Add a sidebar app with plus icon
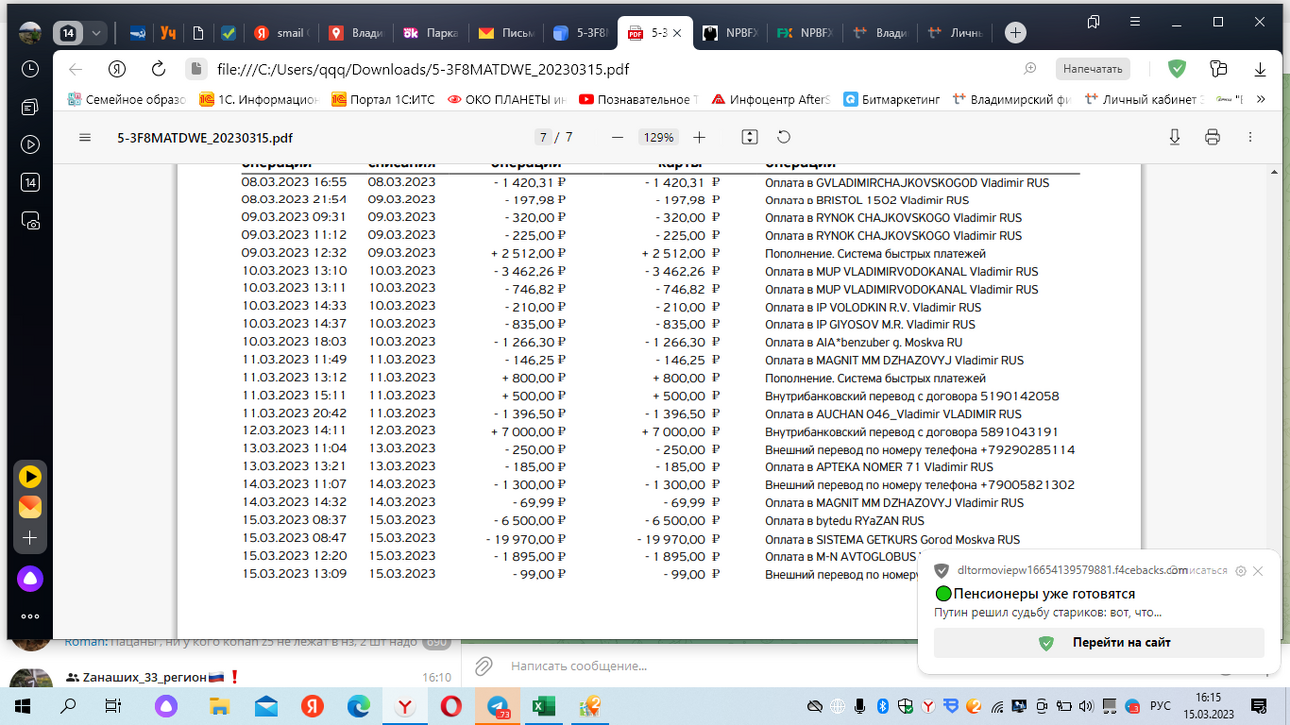 tap(30, 538)
